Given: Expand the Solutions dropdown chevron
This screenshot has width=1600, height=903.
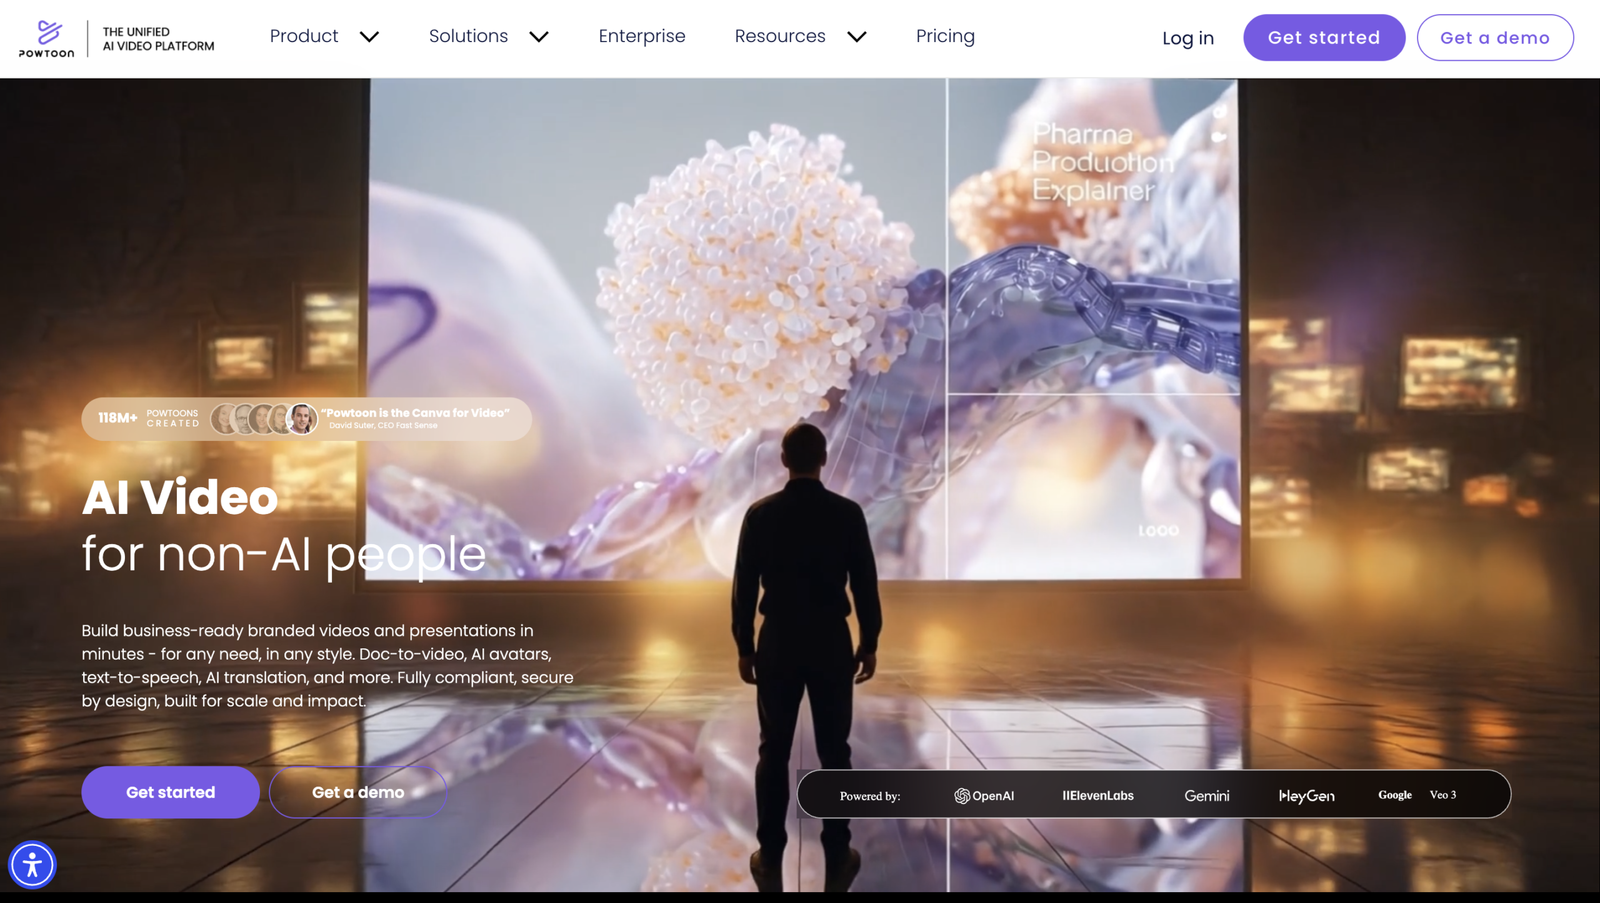Looking at the screenshot, I should (x=539, y=37).
